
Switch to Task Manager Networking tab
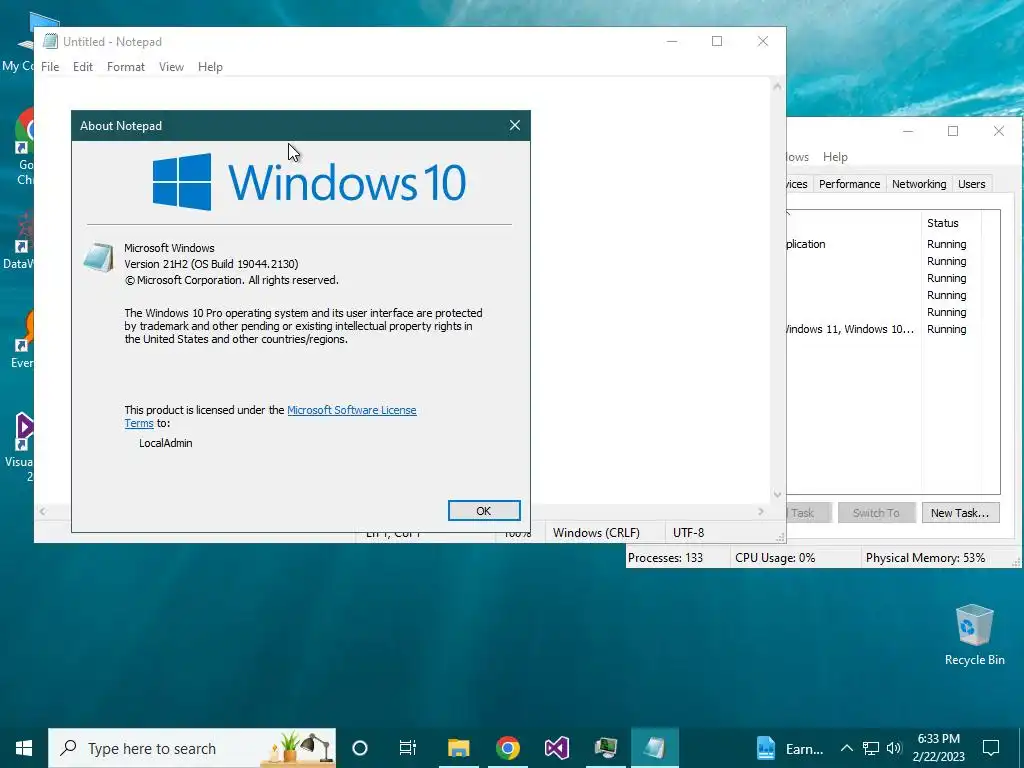tap(919, 184)
